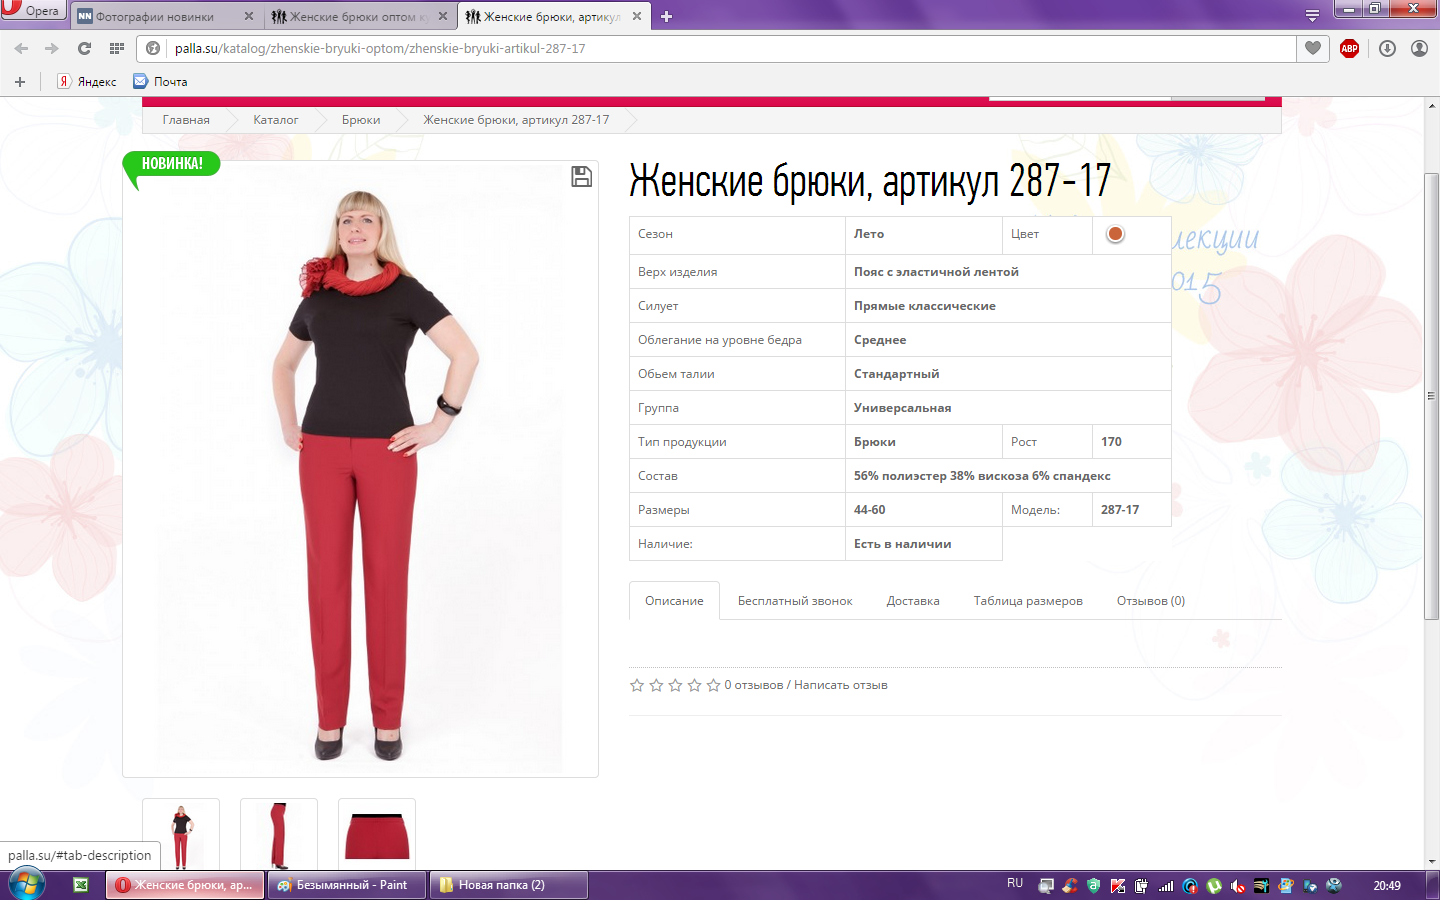Viewport: 1440px width, 900px height.
Task: Open the Adguard shield tray icon
Action: tap(1094, 885)
